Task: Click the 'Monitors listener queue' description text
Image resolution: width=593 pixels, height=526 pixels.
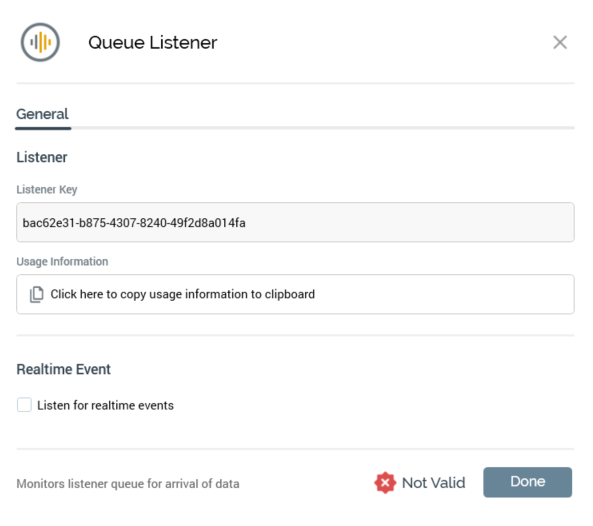Action: (128, 484)
